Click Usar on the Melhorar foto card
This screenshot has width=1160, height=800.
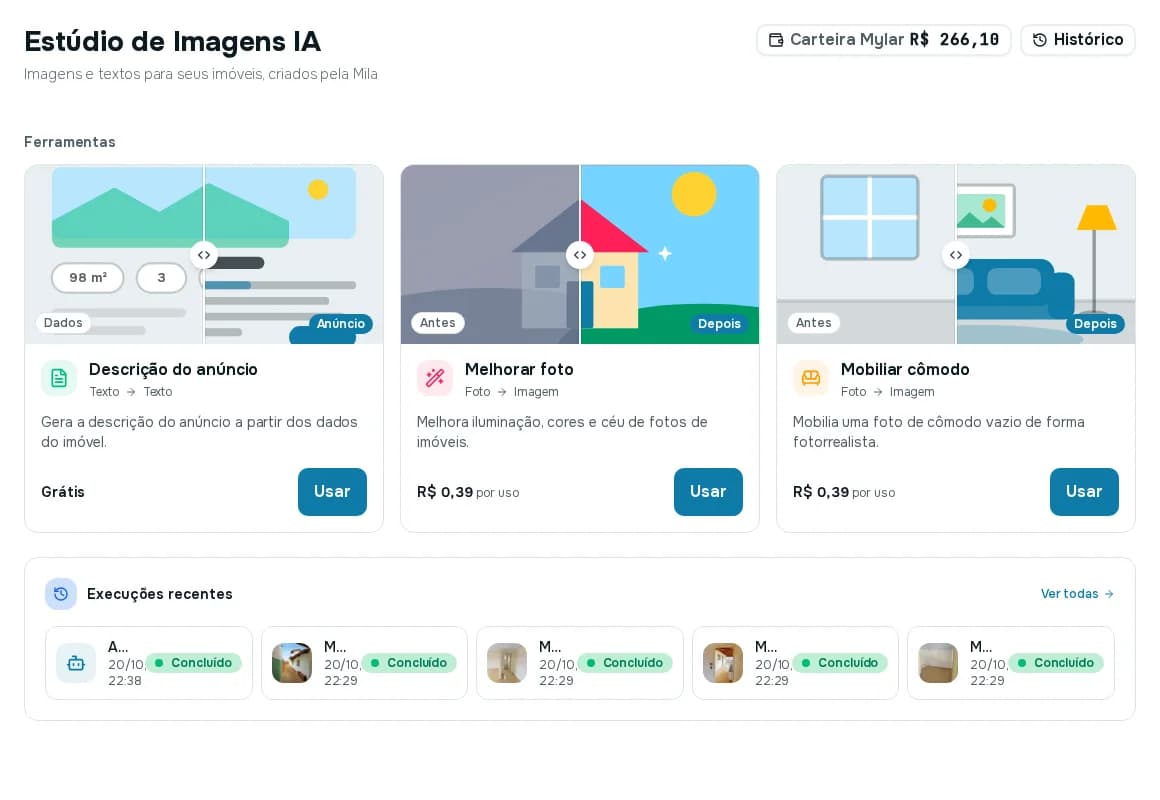tap(708, 491)
